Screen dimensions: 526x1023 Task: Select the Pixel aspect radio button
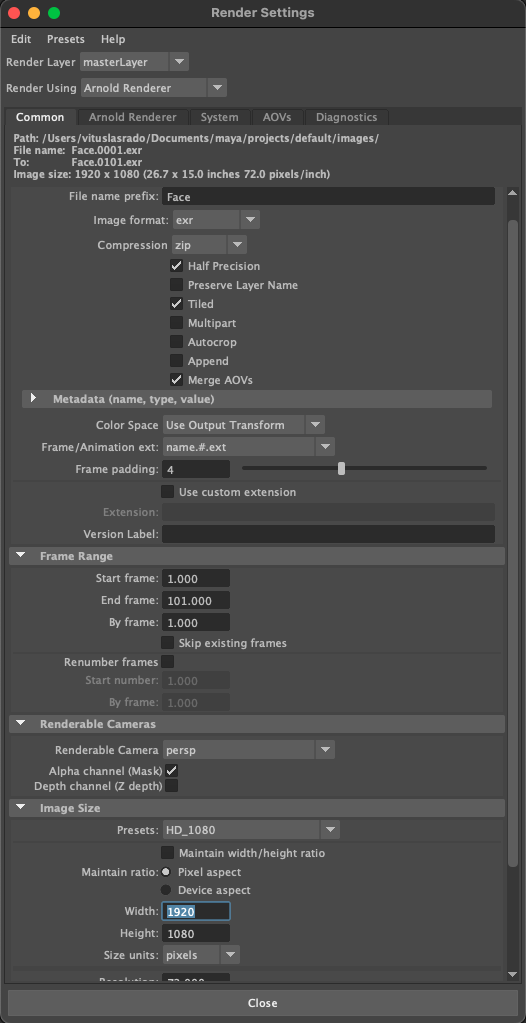[x=166, y=872]
